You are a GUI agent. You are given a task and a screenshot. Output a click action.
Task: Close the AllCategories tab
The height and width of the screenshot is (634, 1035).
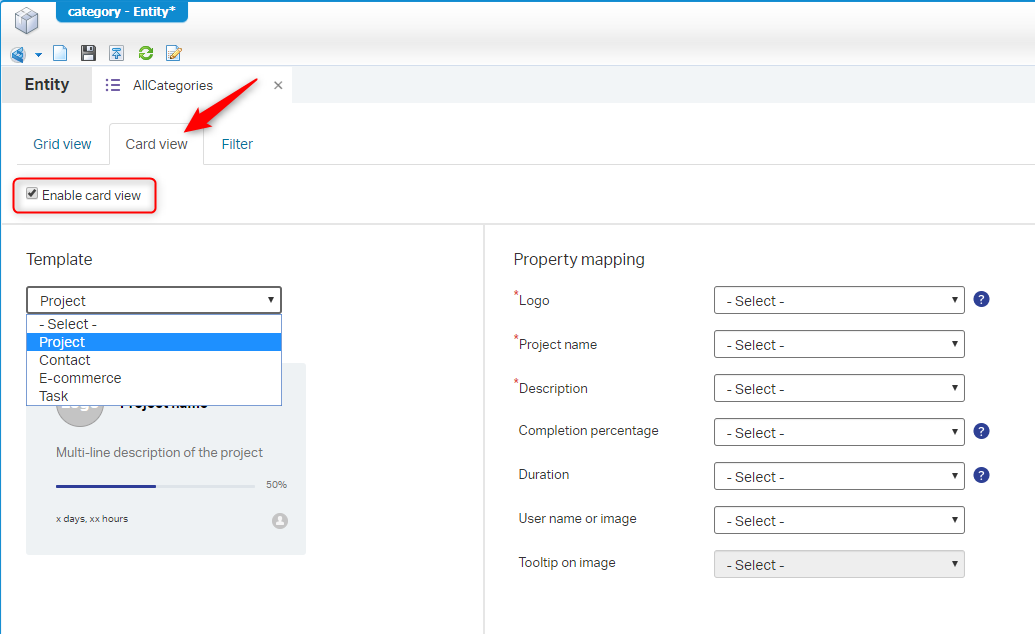tap(278, 85)
